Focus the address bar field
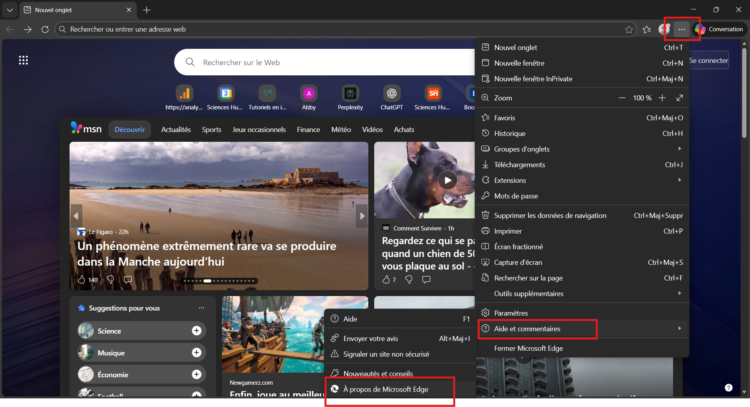This screenshot has width=750, height=407. click(346, 29)
